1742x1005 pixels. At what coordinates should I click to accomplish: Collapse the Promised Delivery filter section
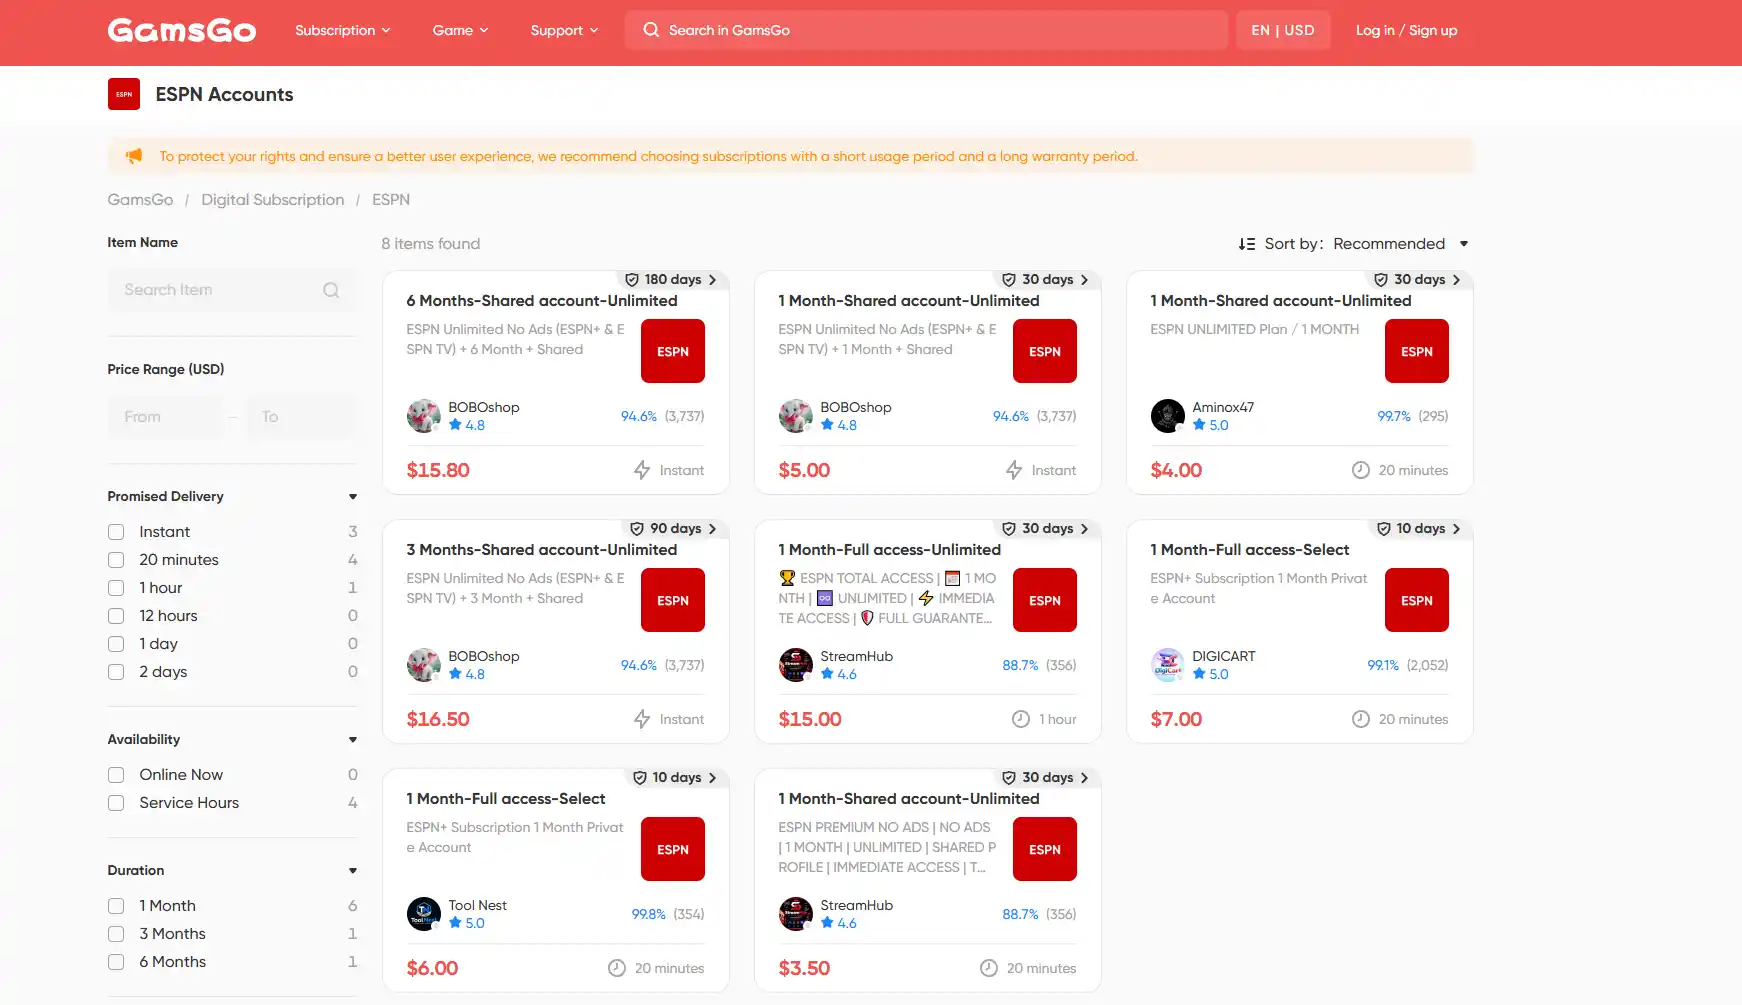pyautogui.click(x=352, y=497)
